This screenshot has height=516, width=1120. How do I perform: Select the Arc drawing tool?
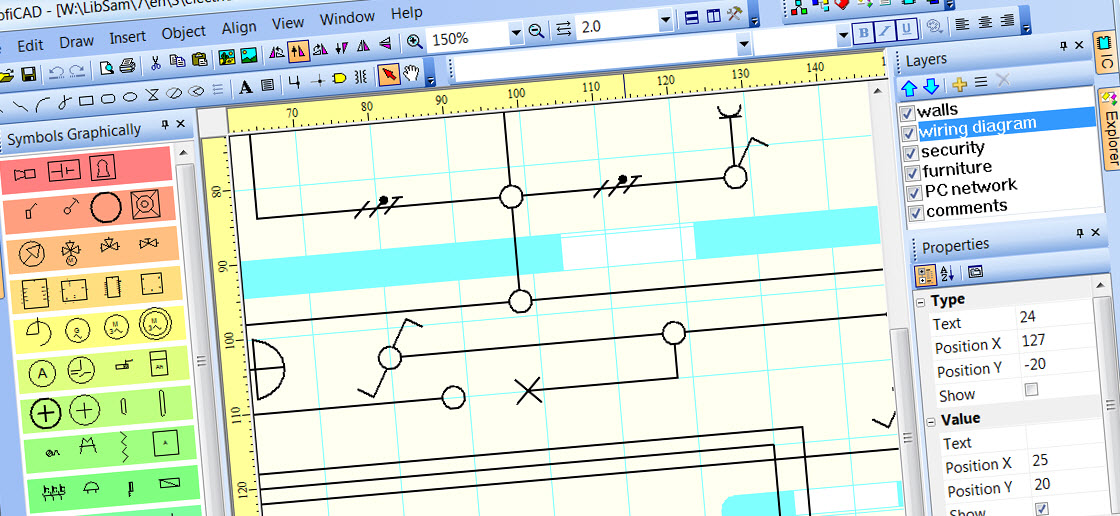pyautogui.click(x=42, y=104)
